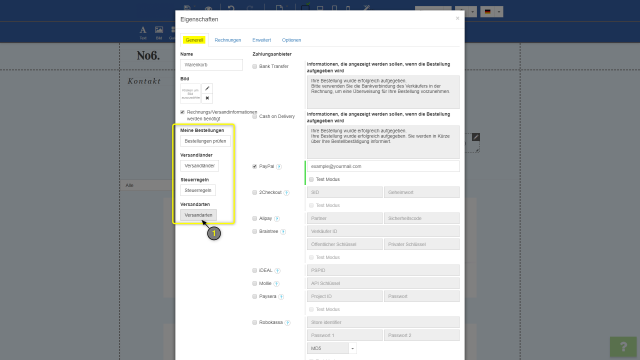Click the Bank Transfer information text area
This screenshot has height=360, width=640.
tap(383, 92)
